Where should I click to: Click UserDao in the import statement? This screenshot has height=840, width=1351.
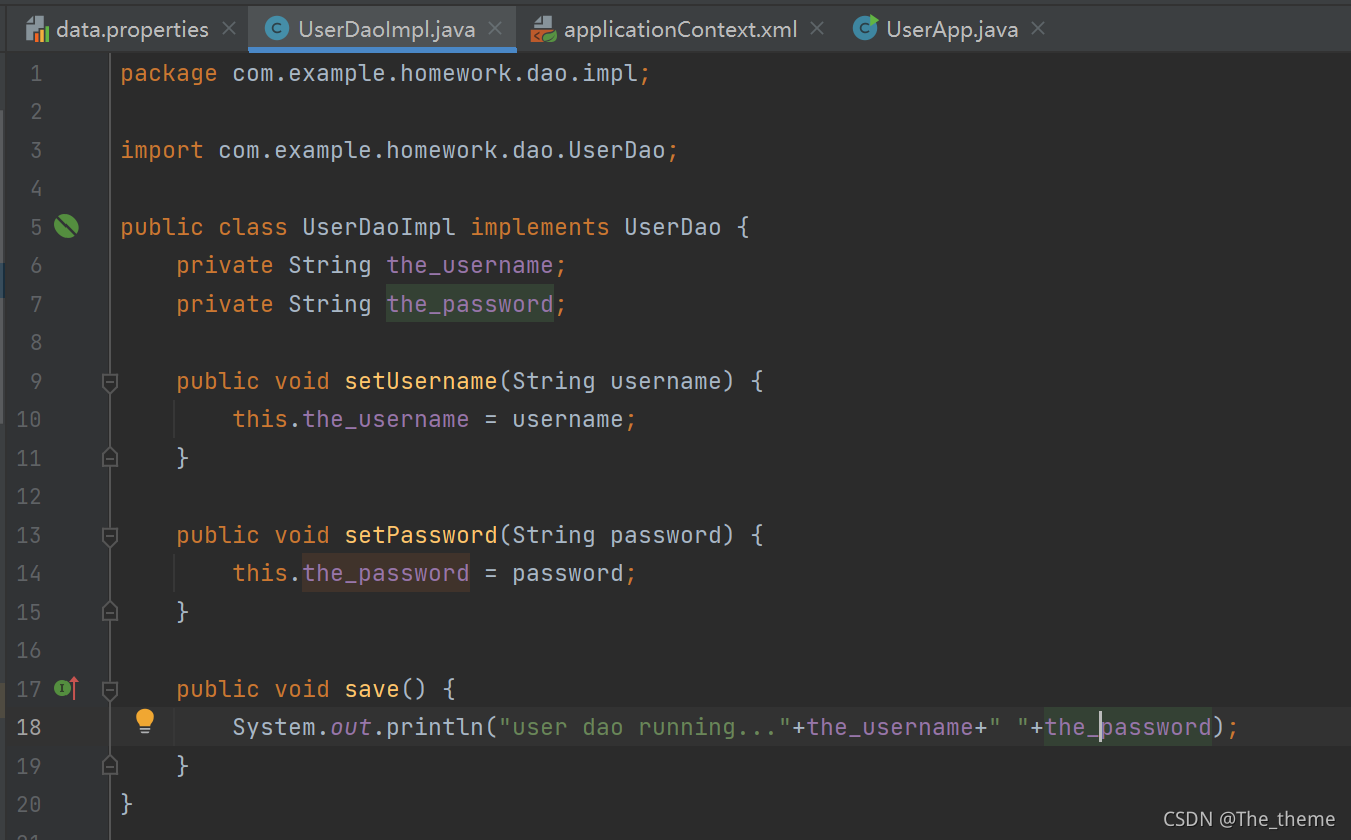(x=617, y=150)
